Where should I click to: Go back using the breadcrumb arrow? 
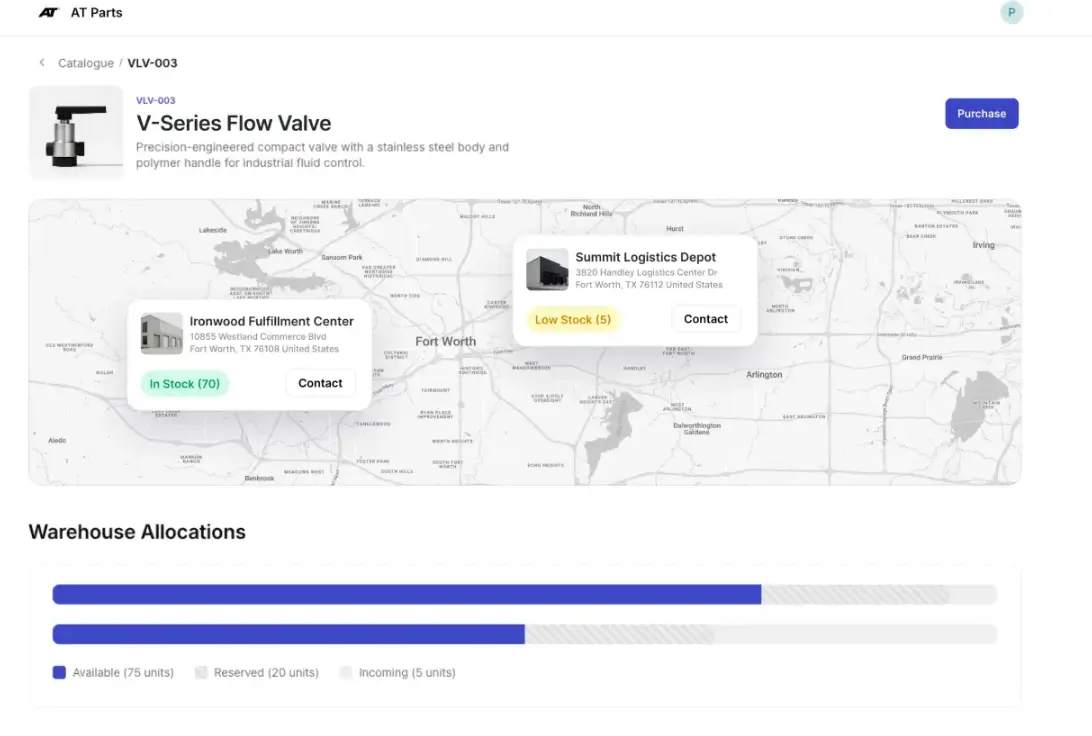(x=42, y=63)
